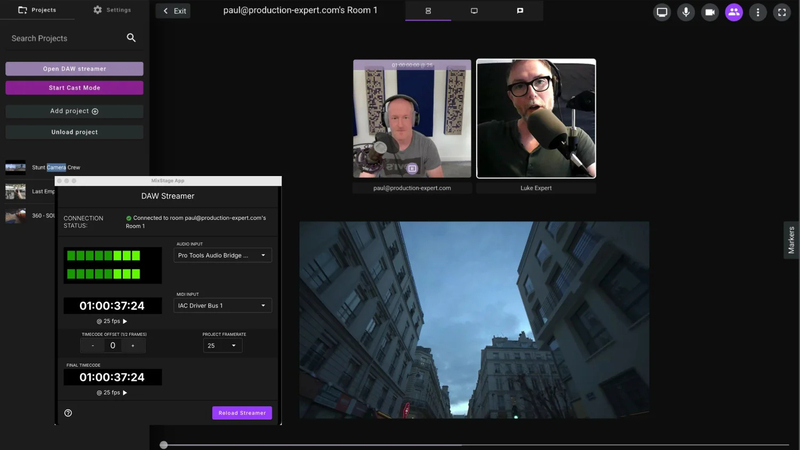Click the 01:00:37:24 incoming timecode display
This screenshot has width=800, height=450.
pyautogui.click(x=112, y=306)
